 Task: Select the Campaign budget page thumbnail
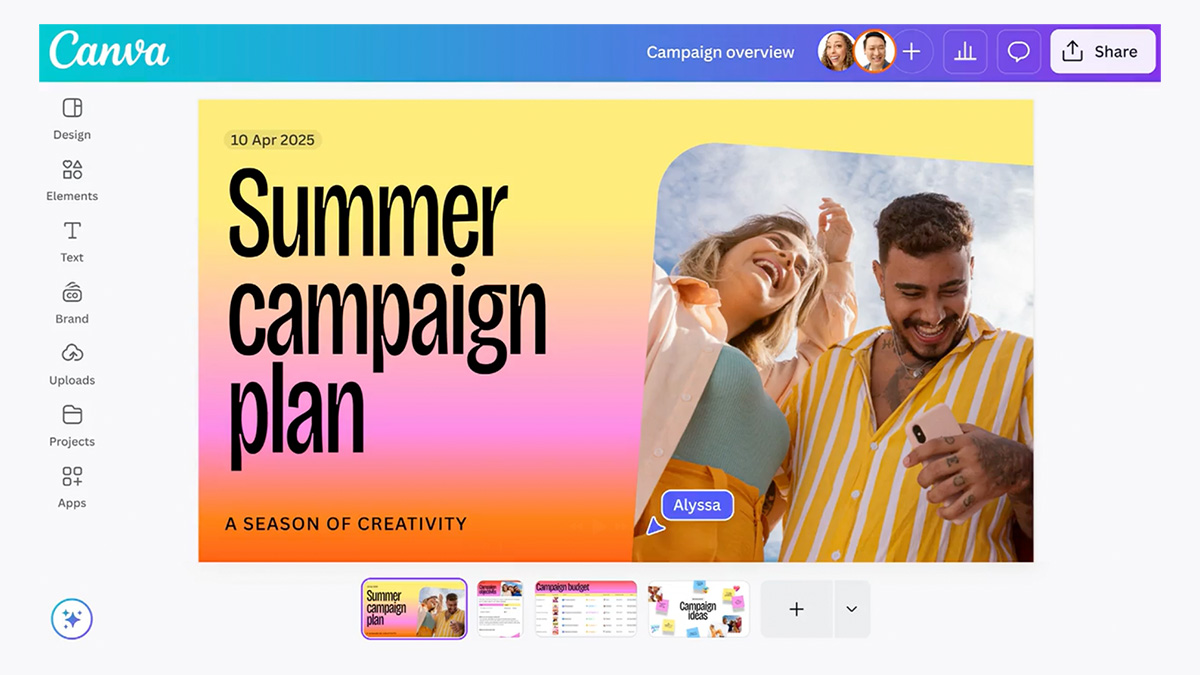586,609
